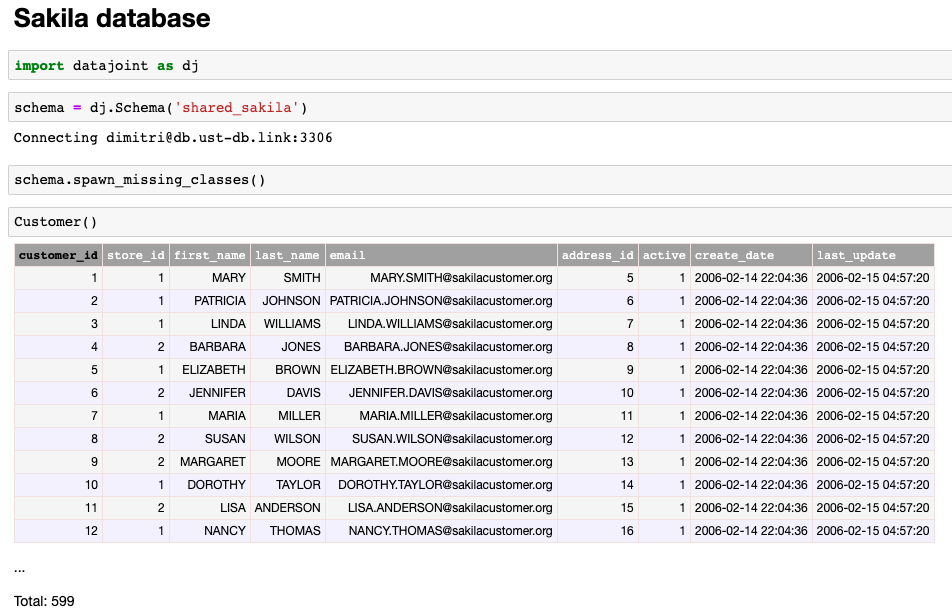Select PATRICIA.JOHNSON@sakilacustomer.org email cell

point(441,301)
